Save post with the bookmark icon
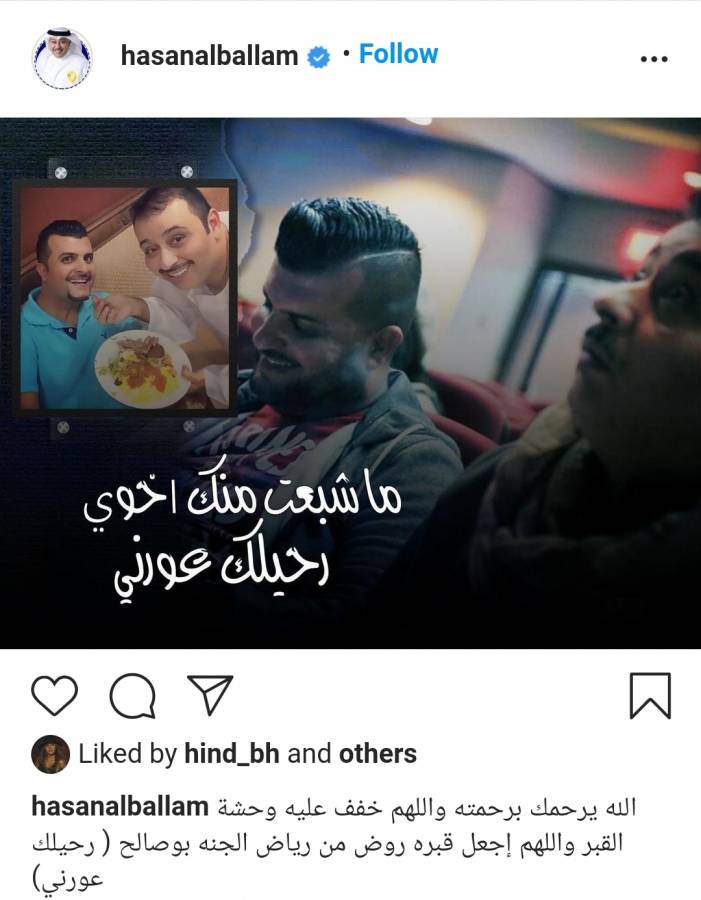The image size is (701, 900). click(x=650, y=696)
